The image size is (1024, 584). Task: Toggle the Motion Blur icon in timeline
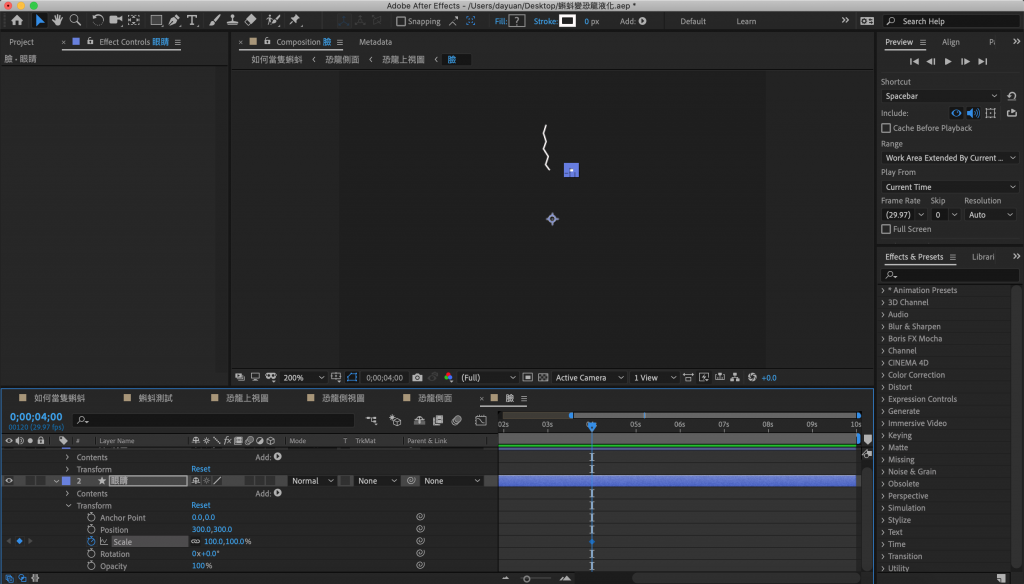tap(456, 420)
